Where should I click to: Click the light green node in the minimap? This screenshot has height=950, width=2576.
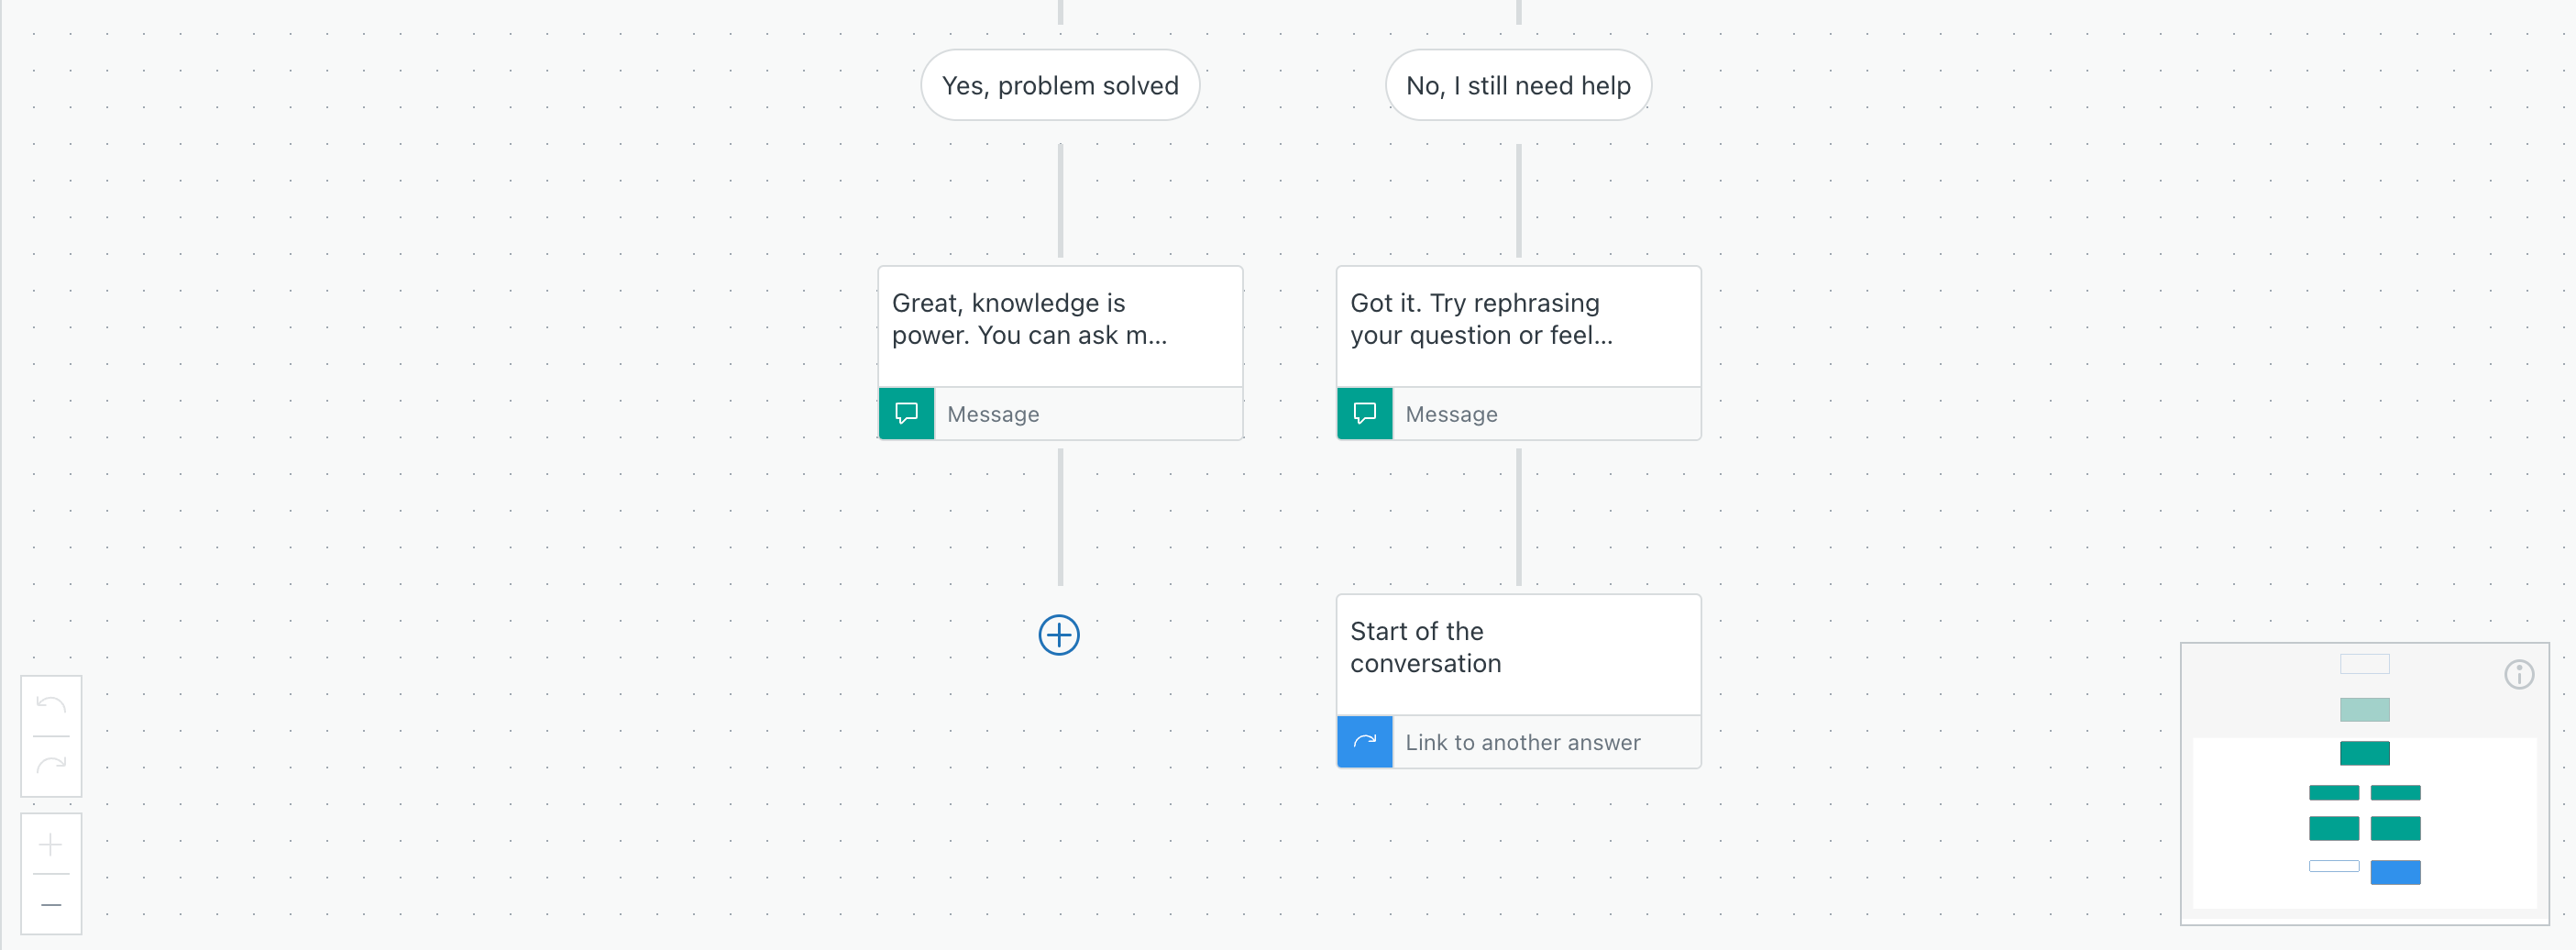2365,710
